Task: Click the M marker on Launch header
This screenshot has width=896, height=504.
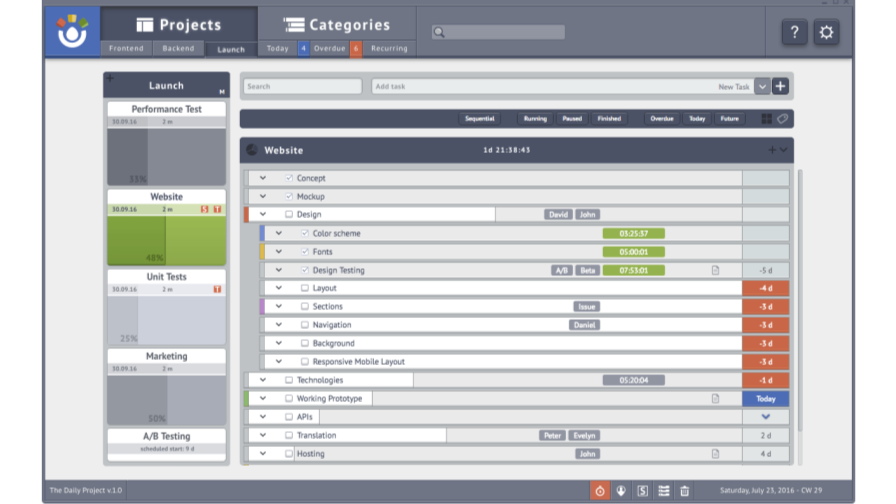Action: pos(222,91)
